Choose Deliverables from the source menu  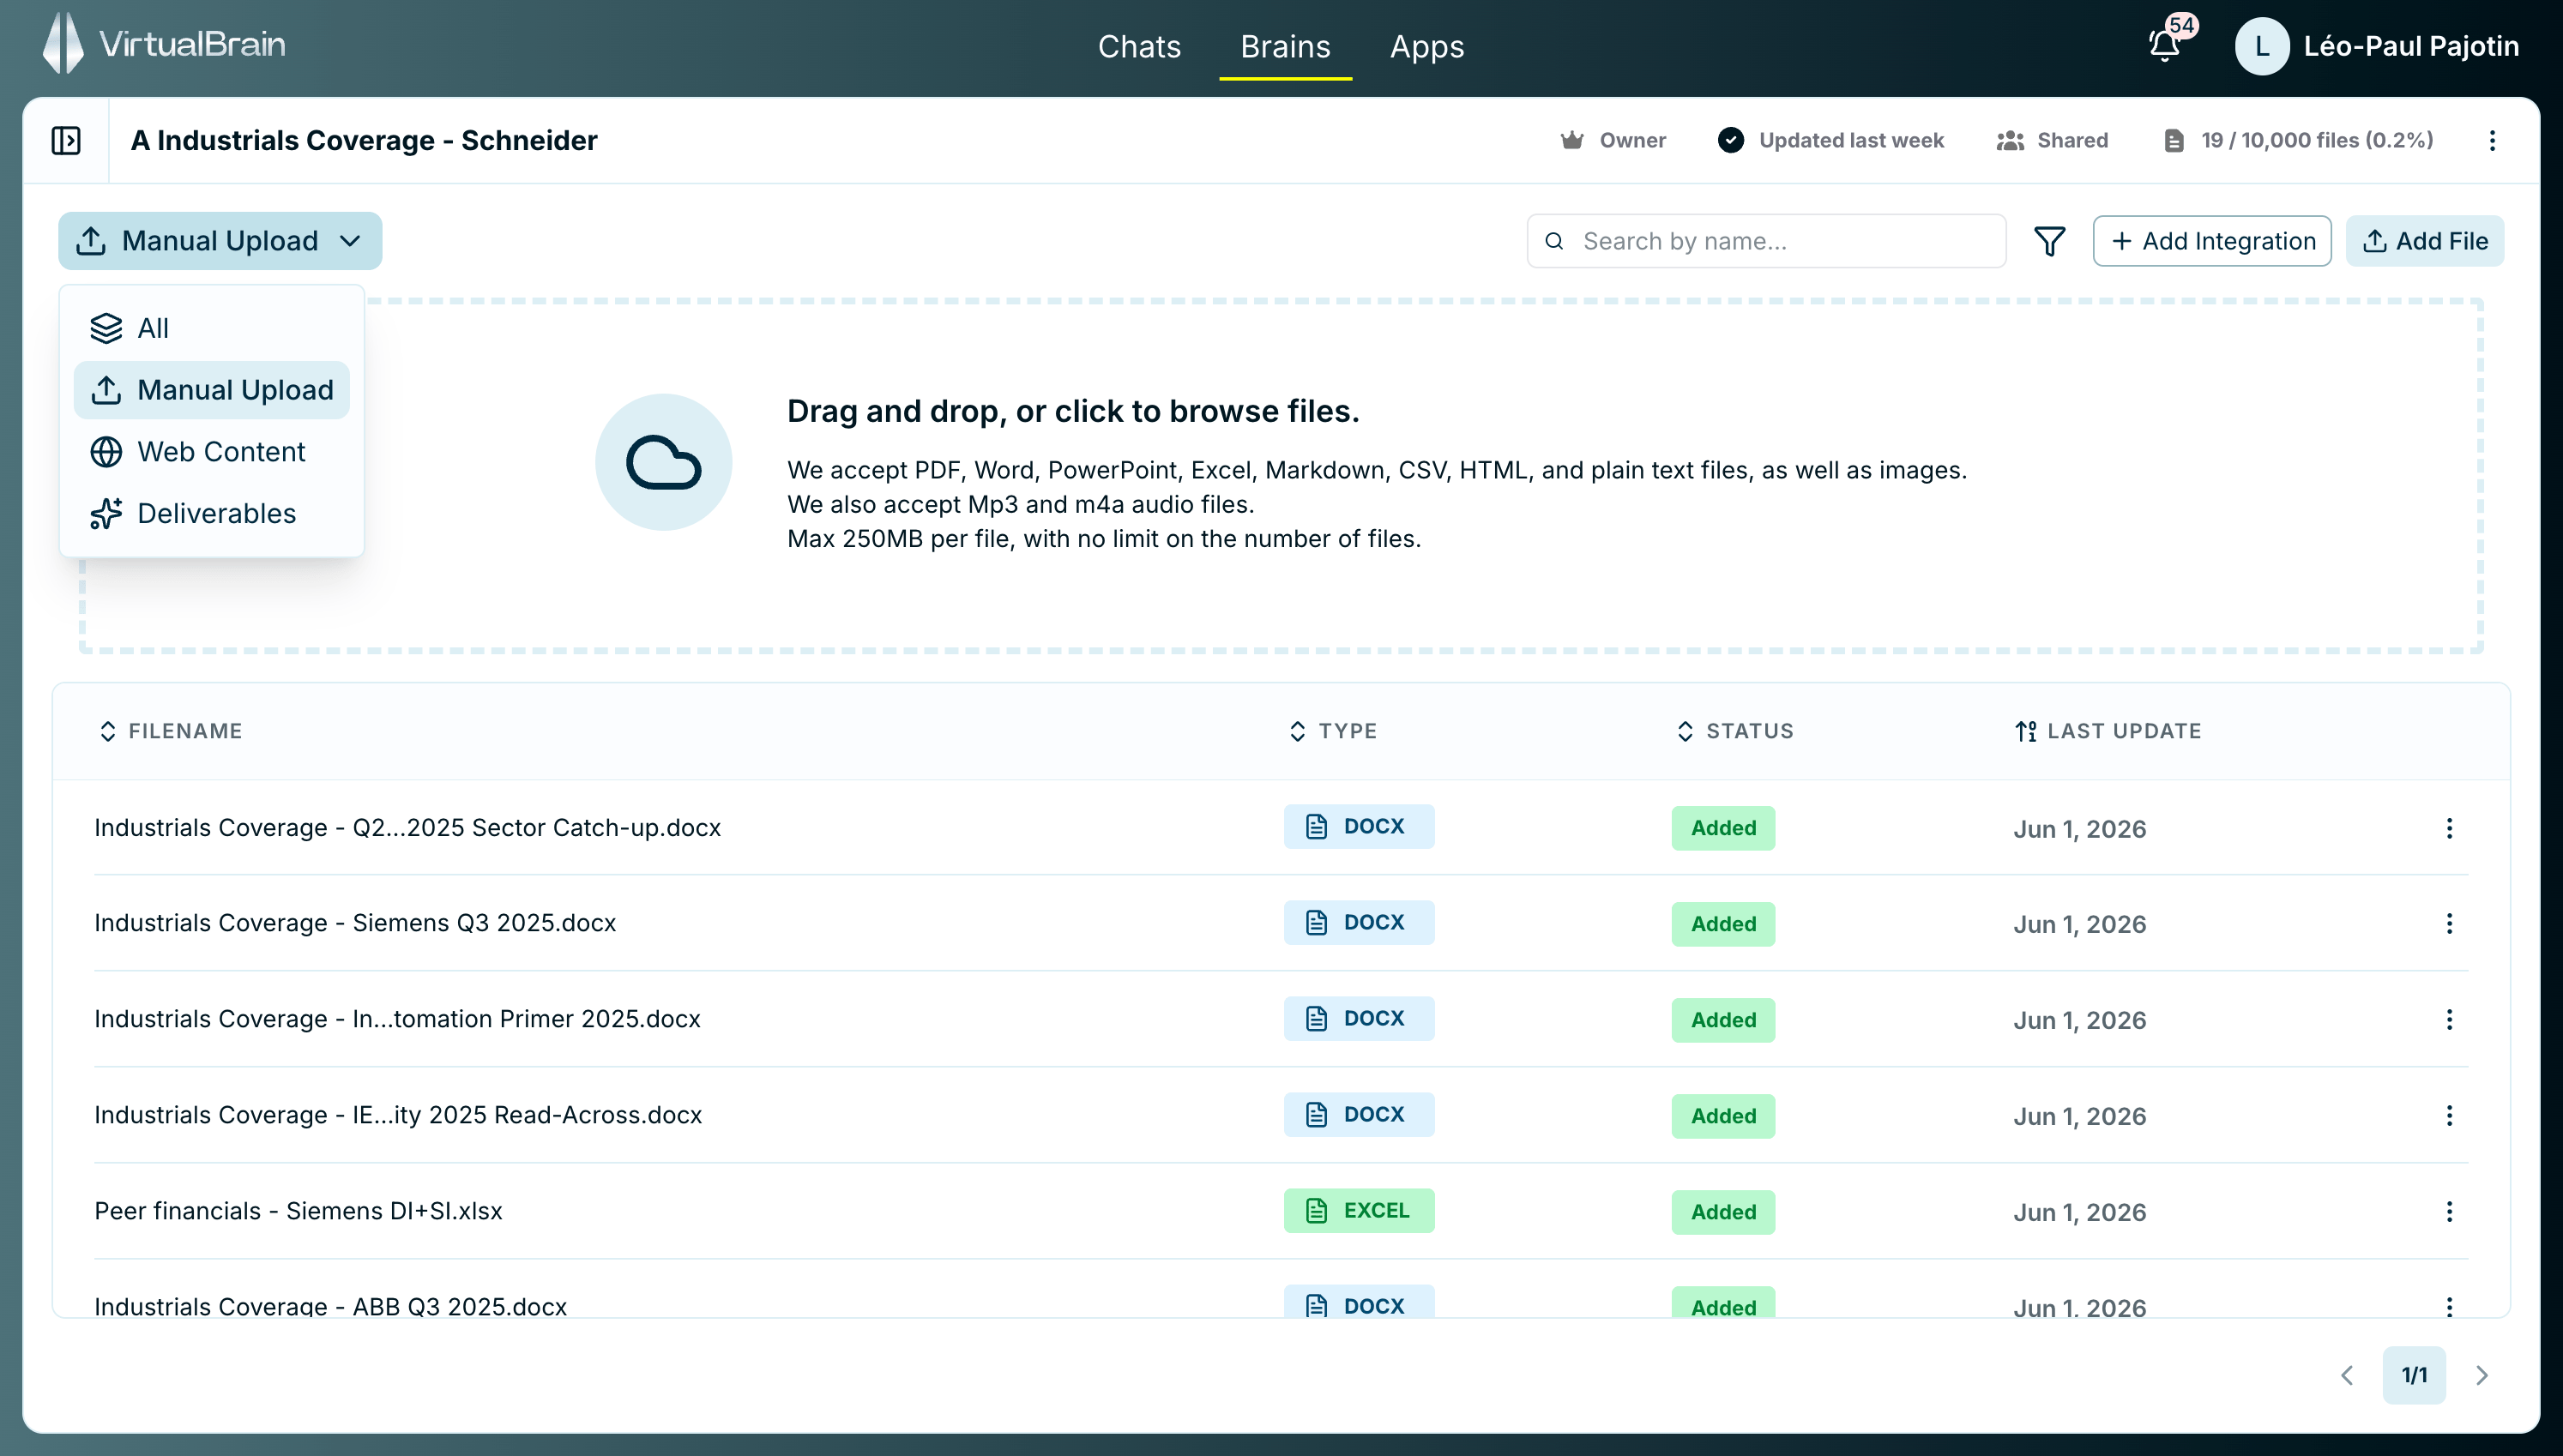coord(211,514)
